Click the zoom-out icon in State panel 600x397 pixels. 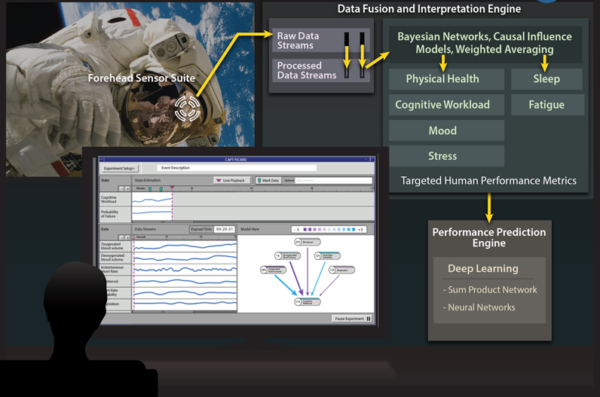click(121, 189)
